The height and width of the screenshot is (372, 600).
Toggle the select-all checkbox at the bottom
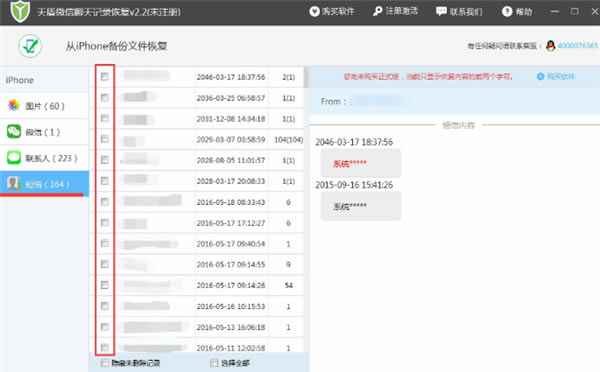(x=214, y=363)
